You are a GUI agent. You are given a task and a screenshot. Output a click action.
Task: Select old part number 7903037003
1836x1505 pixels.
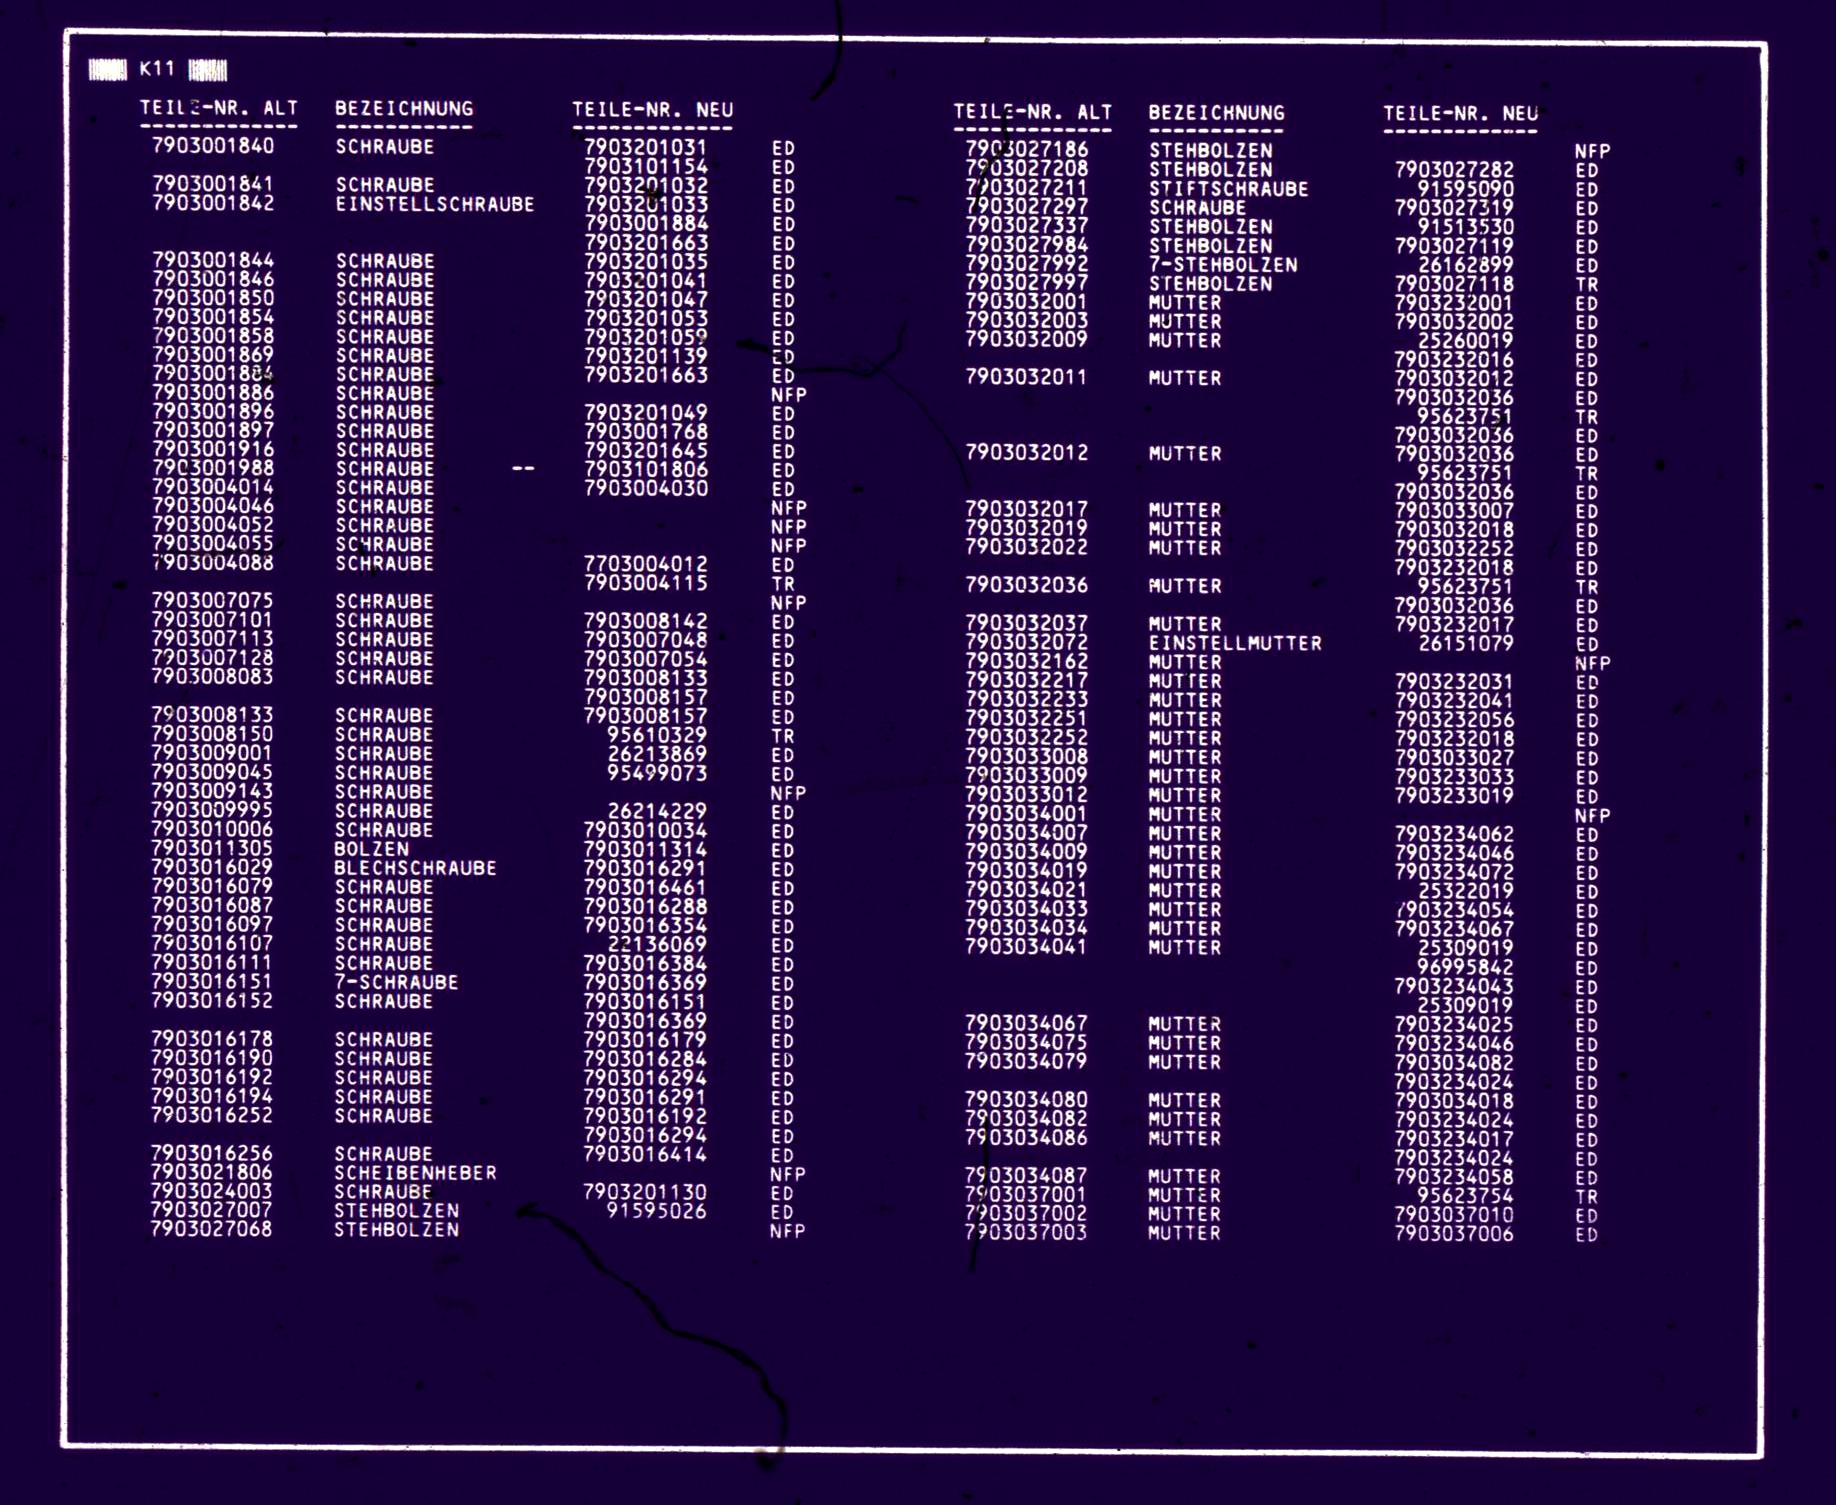click(x=1026, y=1233)
